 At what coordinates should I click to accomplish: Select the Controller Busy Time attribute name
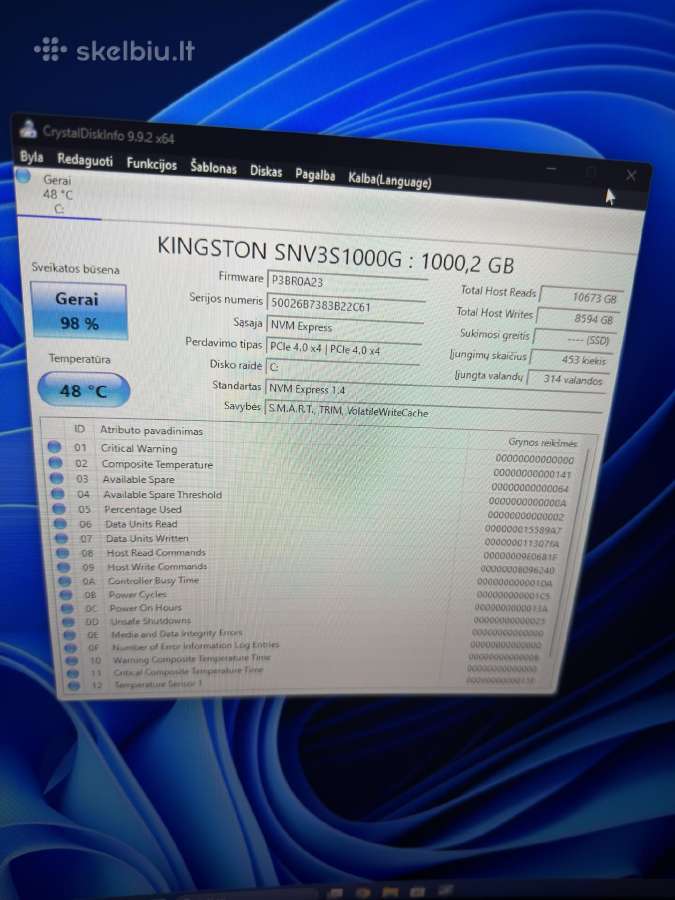point(154,580)
